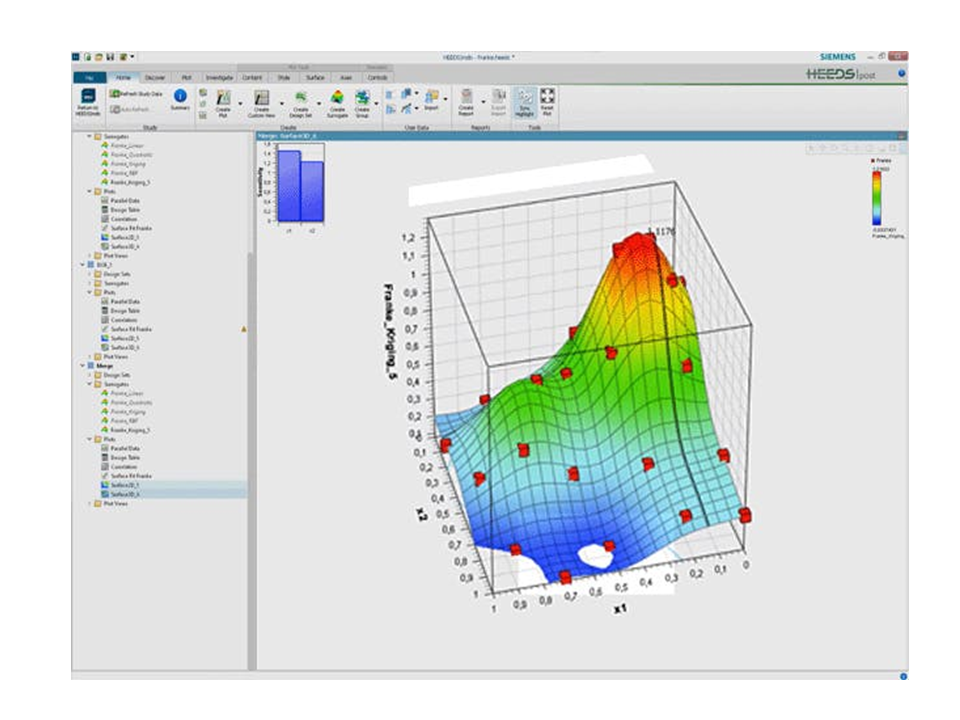Screen dimensions: 960x720
Task: Collapse the Merge study node
Action: (x=83, y=366)
